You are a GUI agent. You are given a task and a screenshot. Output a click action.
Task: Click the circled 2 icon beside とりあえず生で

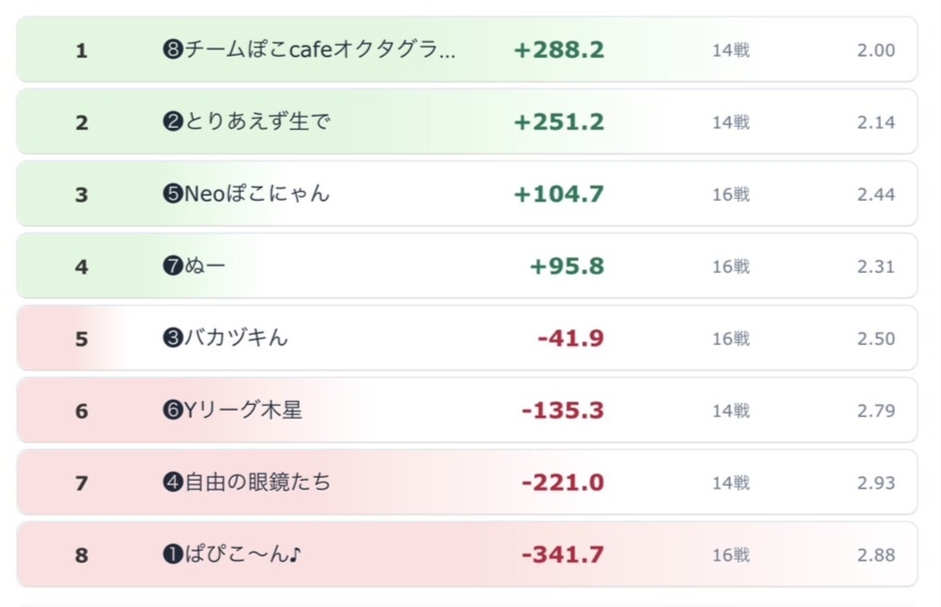point(171,122)
